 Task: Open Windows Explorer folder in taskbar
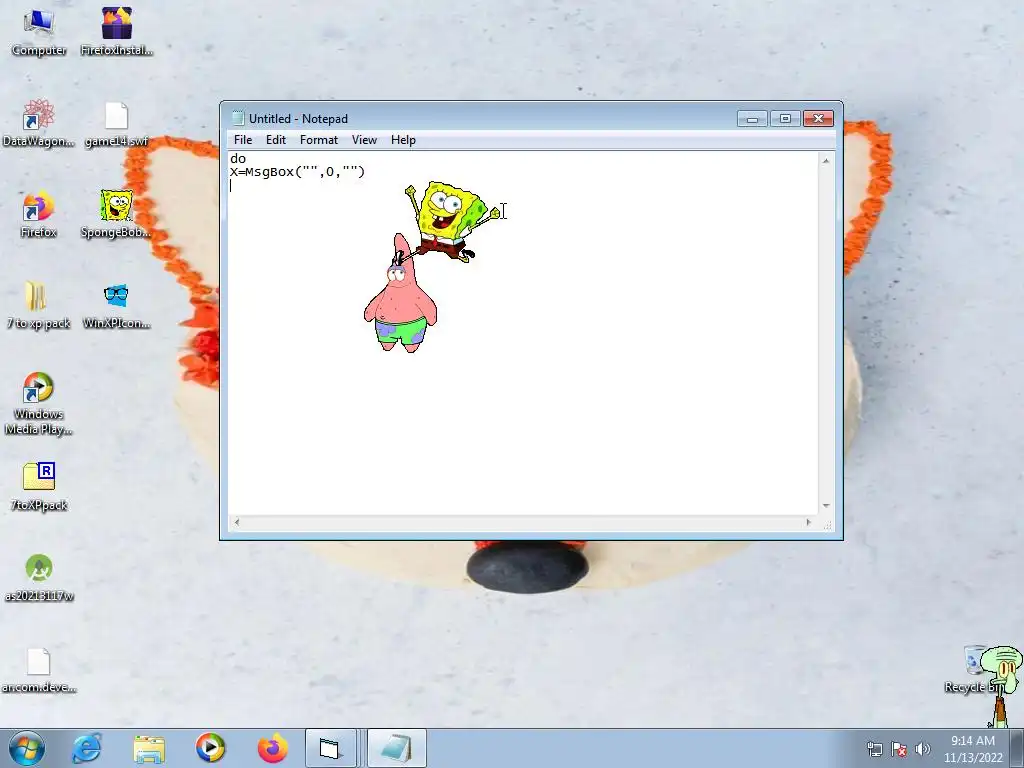click(149, 749)
